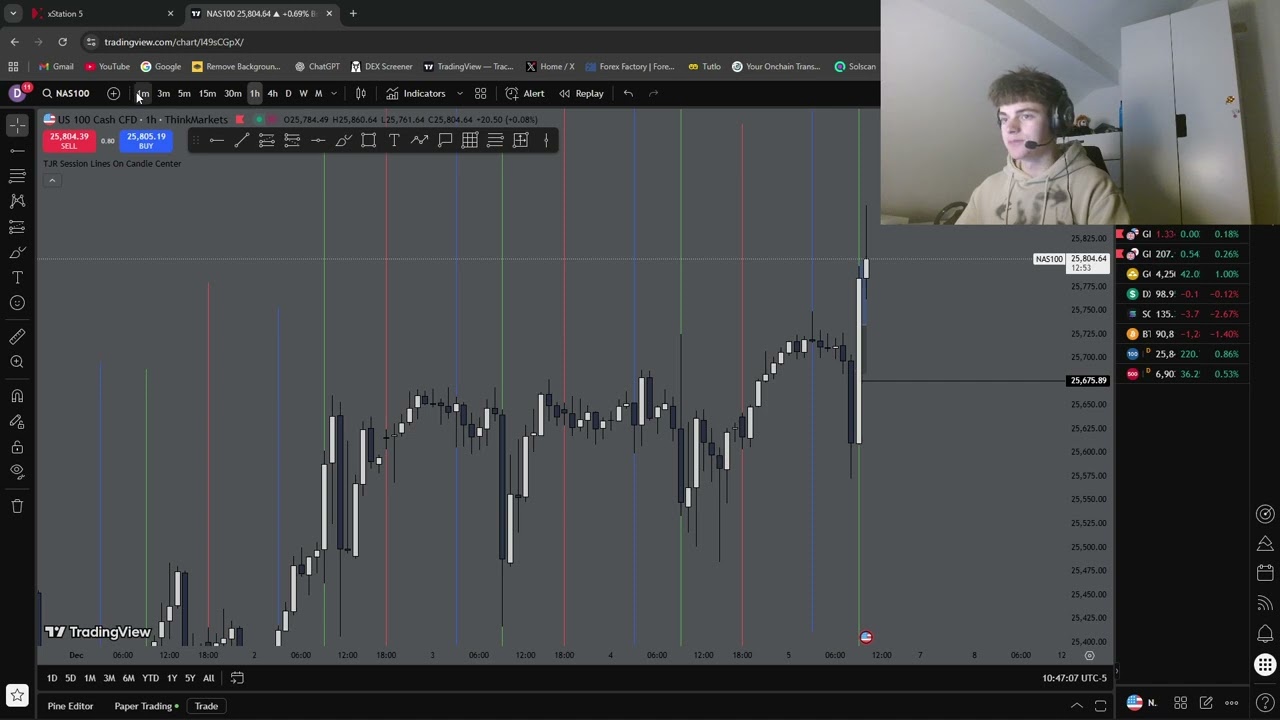The height and width of the screenshot is (720, 1280).
Task: Open the new browser tab plus button
Action: (353, 14)
